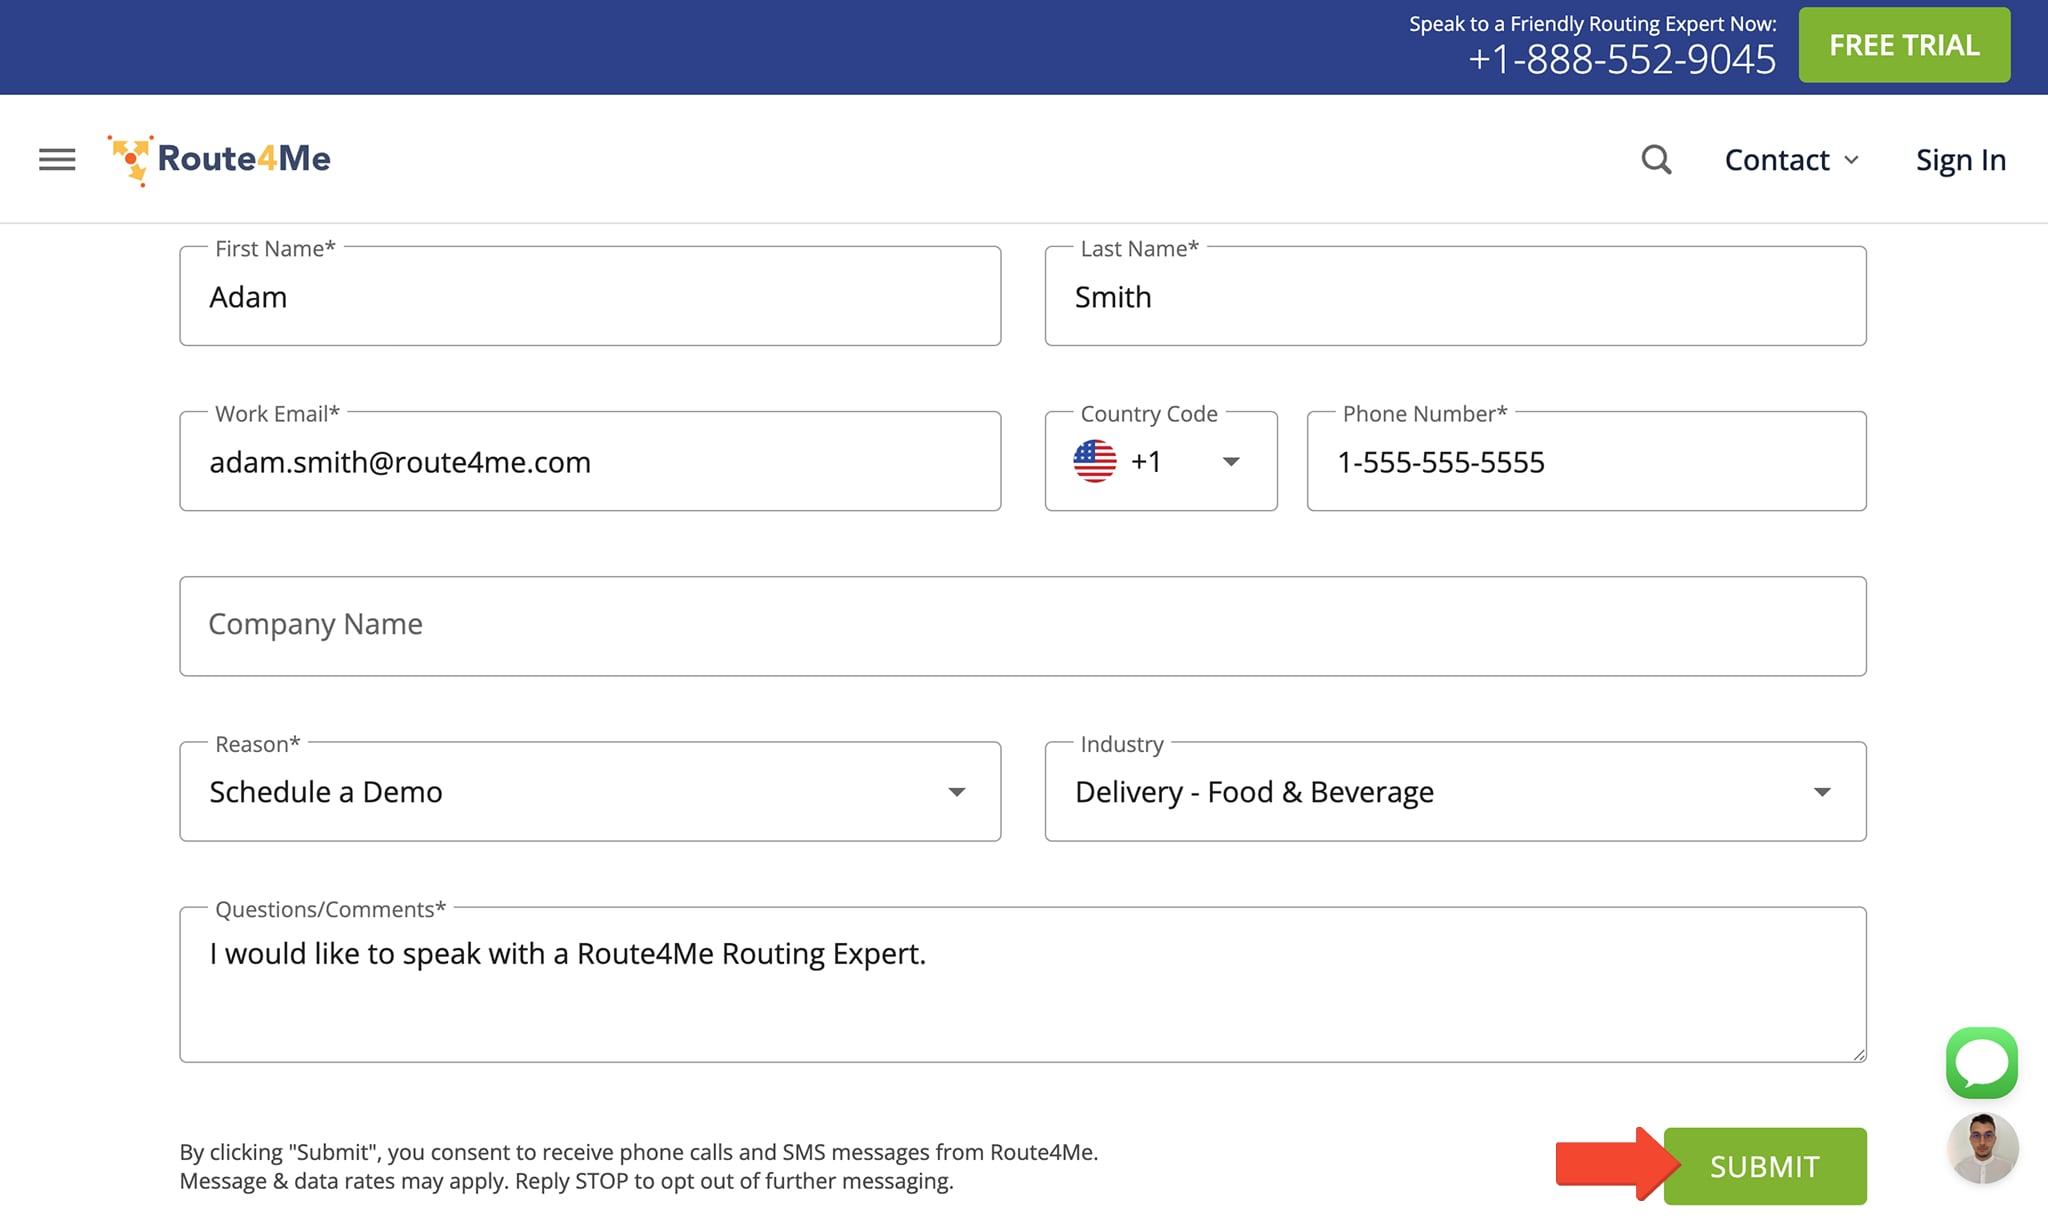Image resolution: width=2048 pixels, height=1221 pixels.
Task: Open the Industry dropdown
Action: point(1455,791)
